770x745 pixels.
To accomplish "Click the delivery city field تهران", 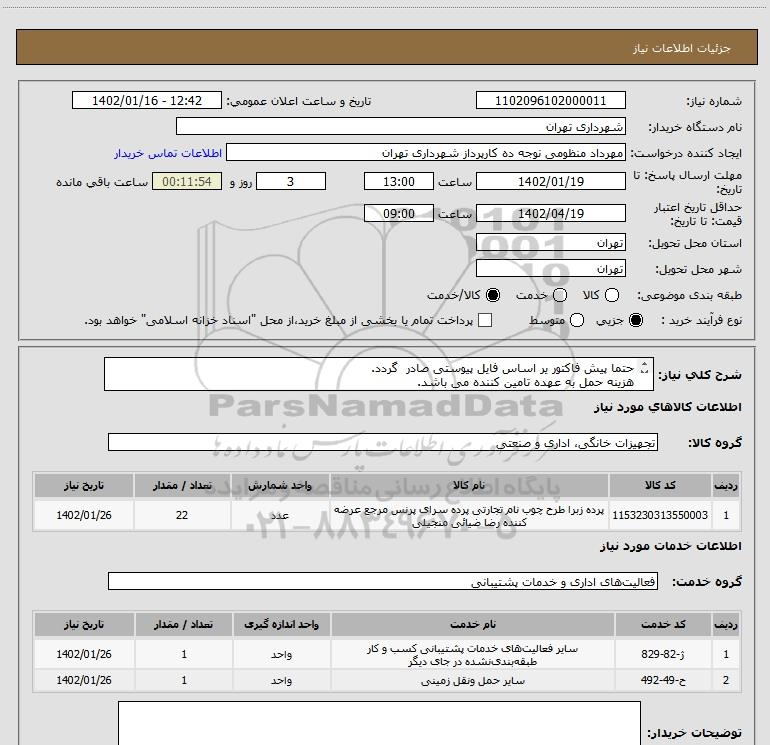I will point(550,269).
